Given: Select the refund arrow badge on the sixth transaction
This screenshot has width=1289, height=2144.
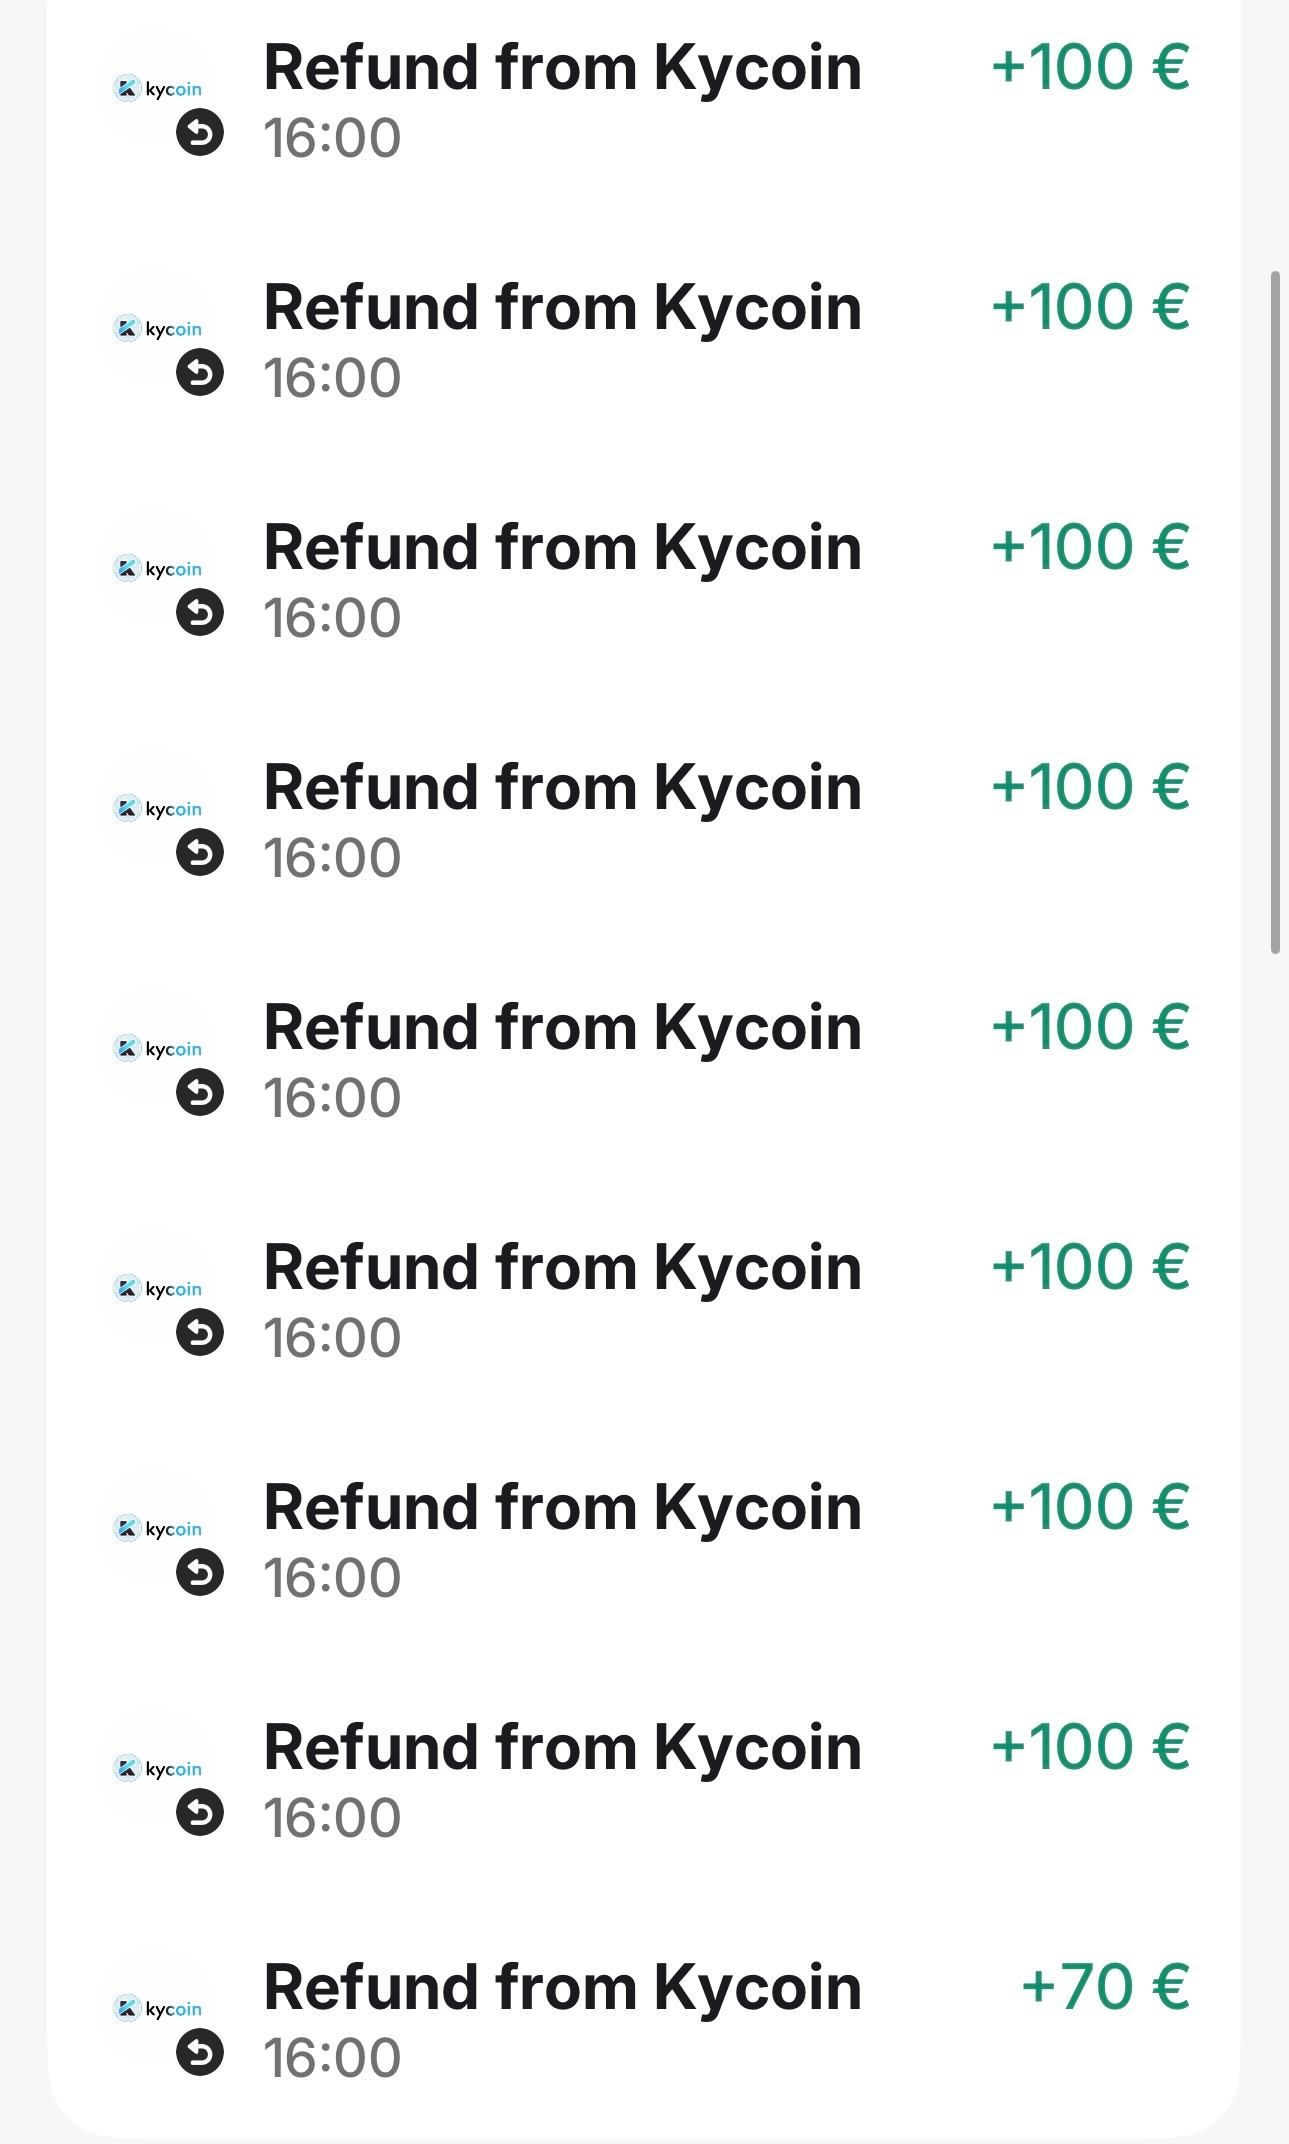Looking at the screenshot, I should click(x=200, y=1333).
